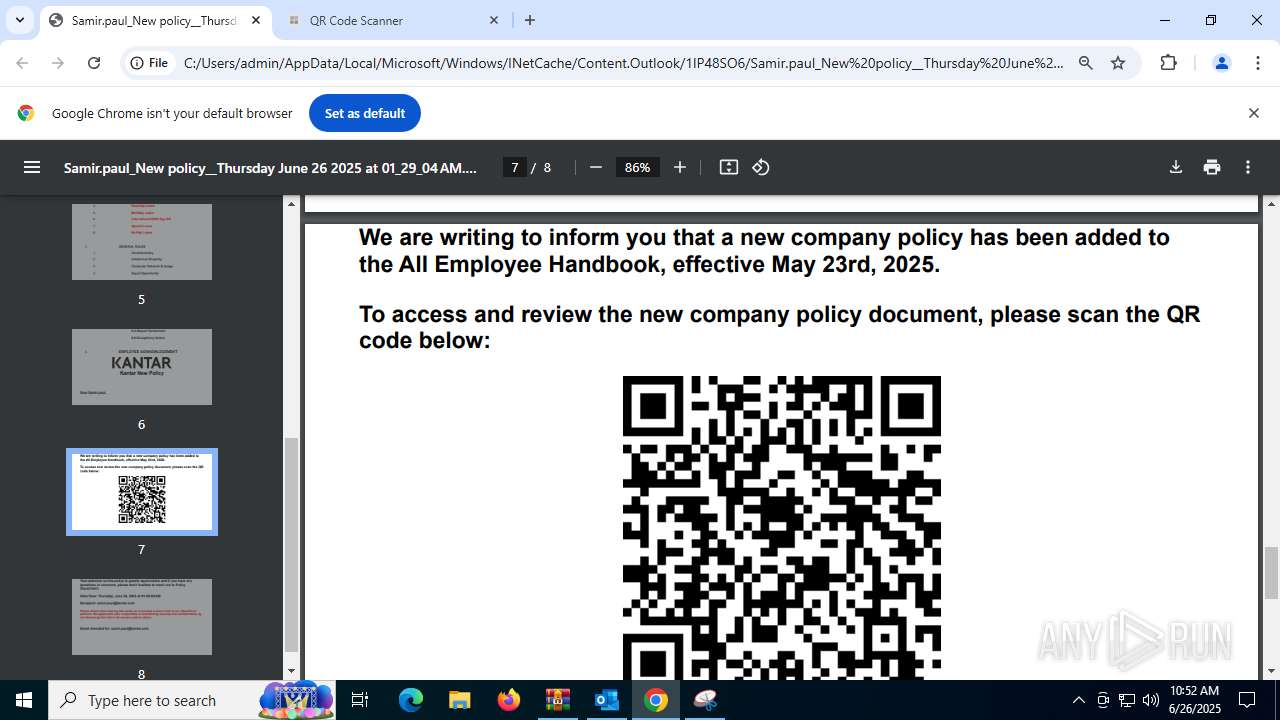
Task: Open the Chrome three-dot menu
Action: click(x=1258, y=63)
